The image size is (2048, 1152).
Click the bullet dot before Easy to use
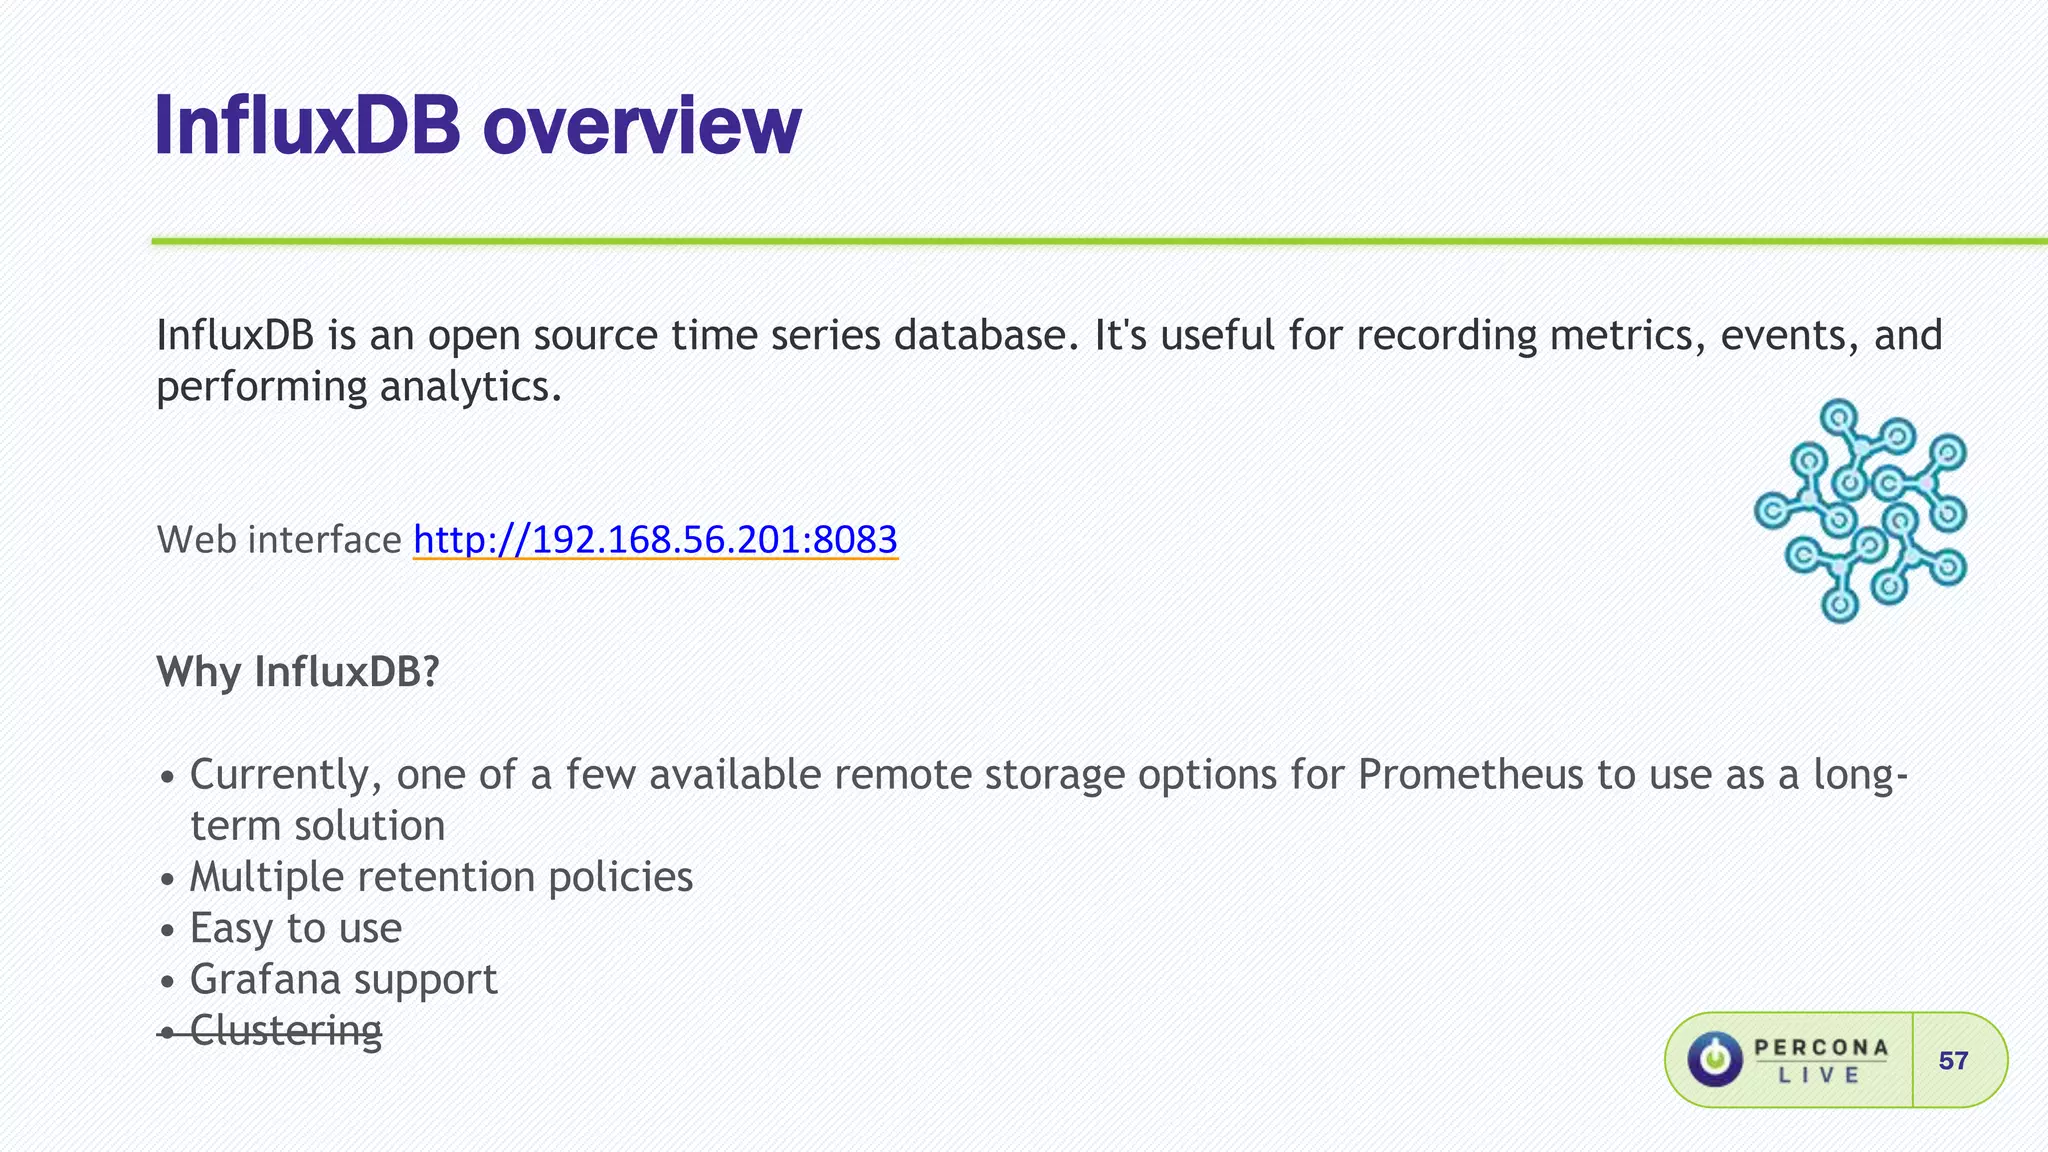(168, 931)
